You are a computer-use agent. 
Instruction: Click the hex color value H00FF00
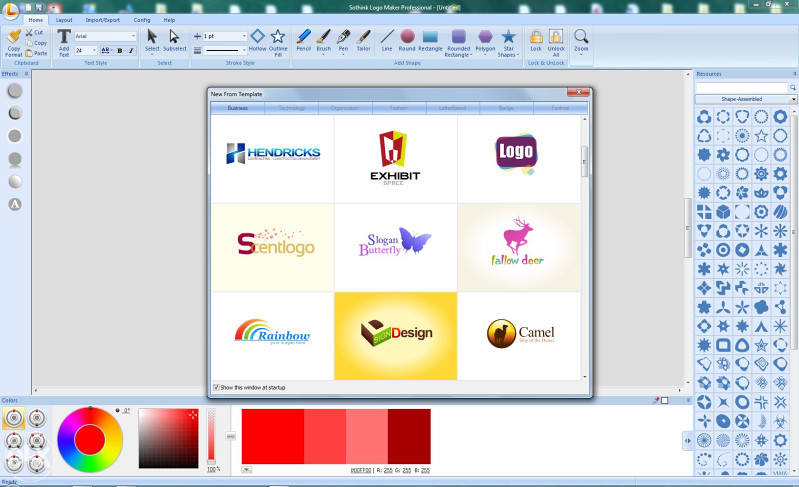coord(361,471)
